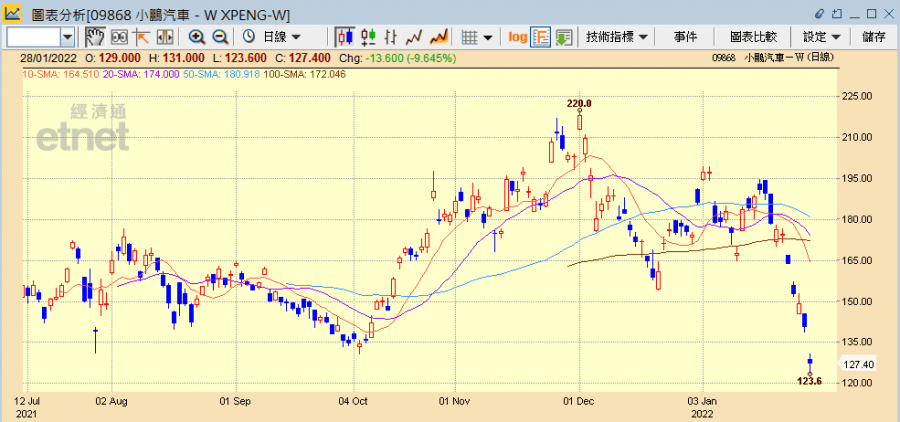The image size is (900, 422).
Task: Click the zoom in magnifier icon
Action: click(x=197, y=37)
